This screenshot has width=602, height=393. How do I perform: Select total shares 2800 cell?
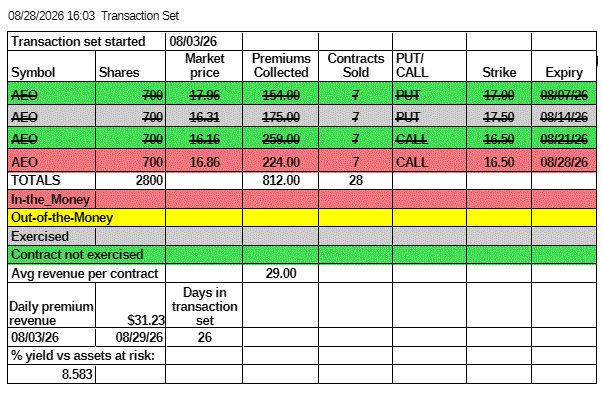pos(131,180)
